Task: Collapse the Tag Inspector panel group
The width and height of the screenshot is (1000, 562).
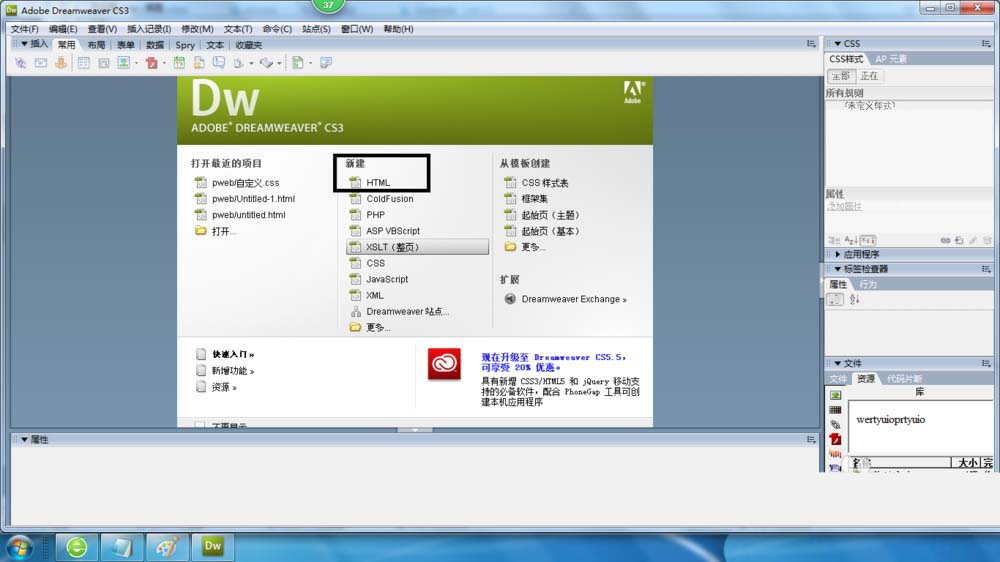Action: [x=837, y=269]
